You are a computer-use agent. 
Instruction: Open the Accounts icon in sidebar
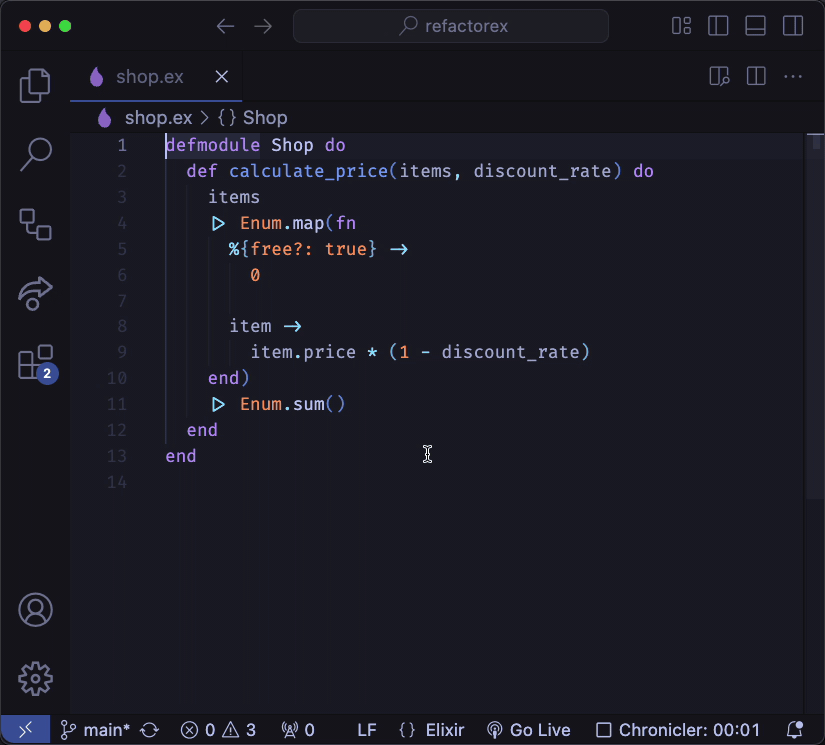[x=35, y=609]
